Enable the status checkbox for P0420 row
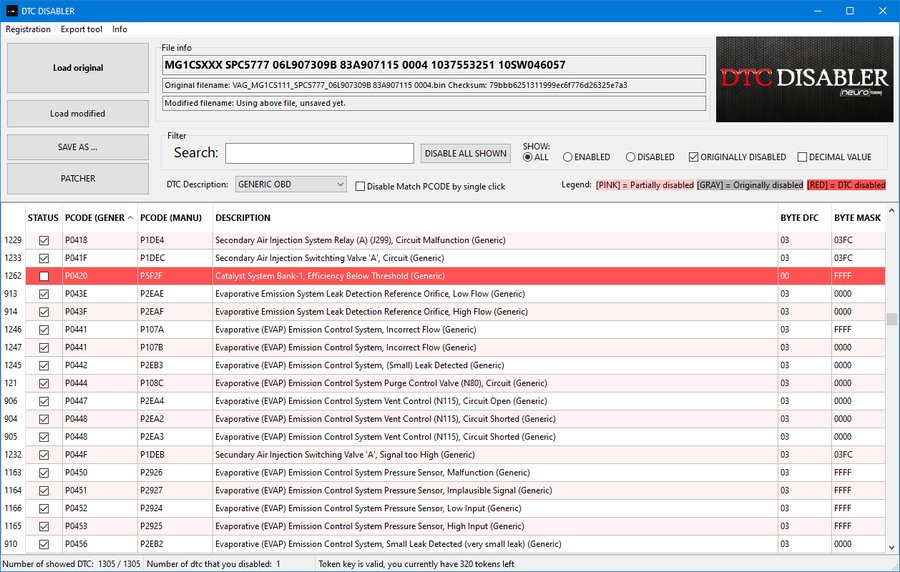Screen dimensions: 900x572 [43, 276]
